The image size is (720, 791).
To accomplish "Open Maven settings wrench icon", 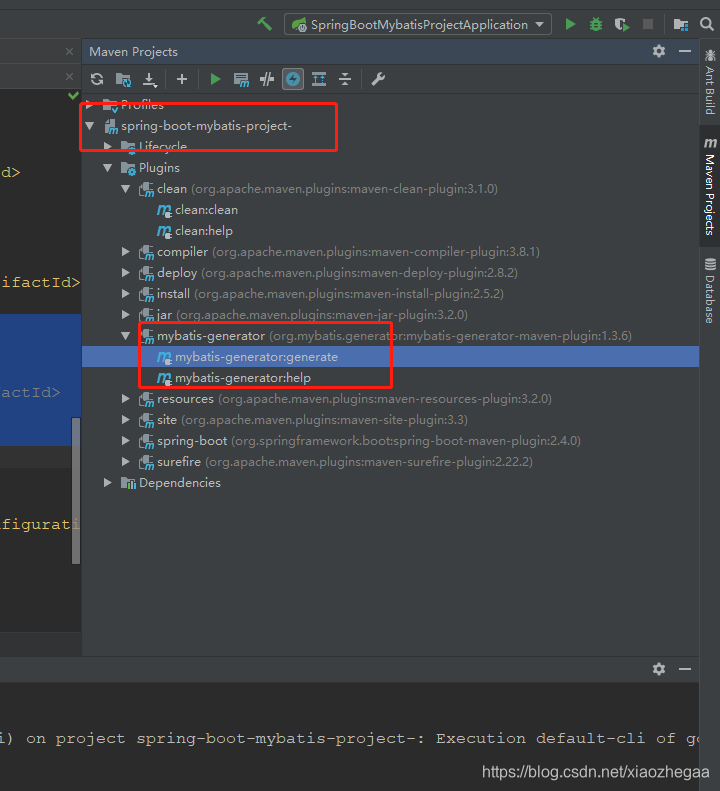I will point(378,79).
